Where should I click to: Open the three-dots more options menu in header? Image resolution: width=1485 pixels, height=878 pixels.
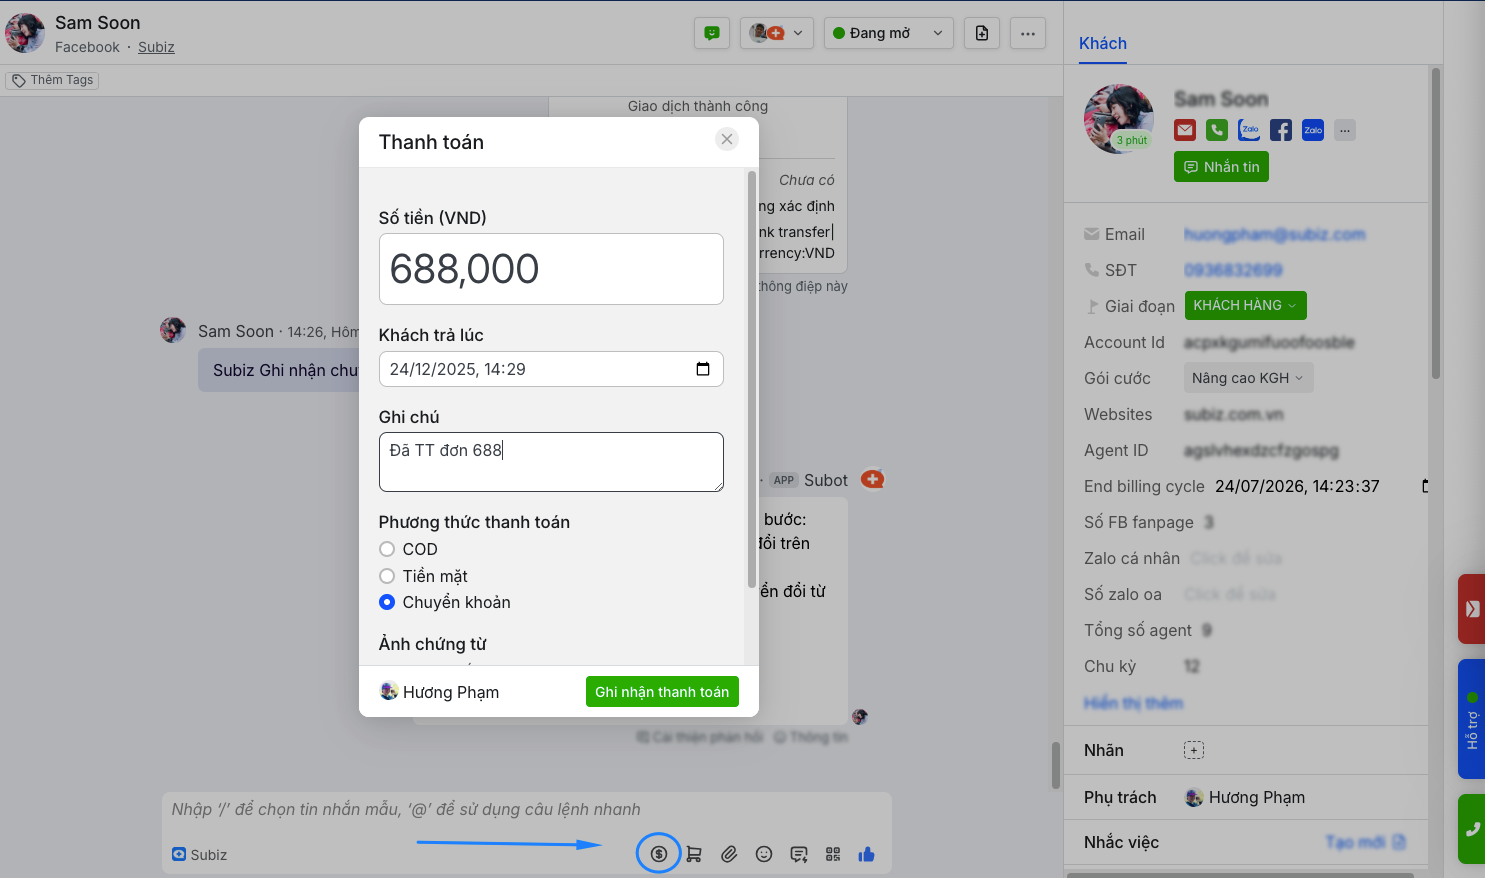pos(1027,33)
